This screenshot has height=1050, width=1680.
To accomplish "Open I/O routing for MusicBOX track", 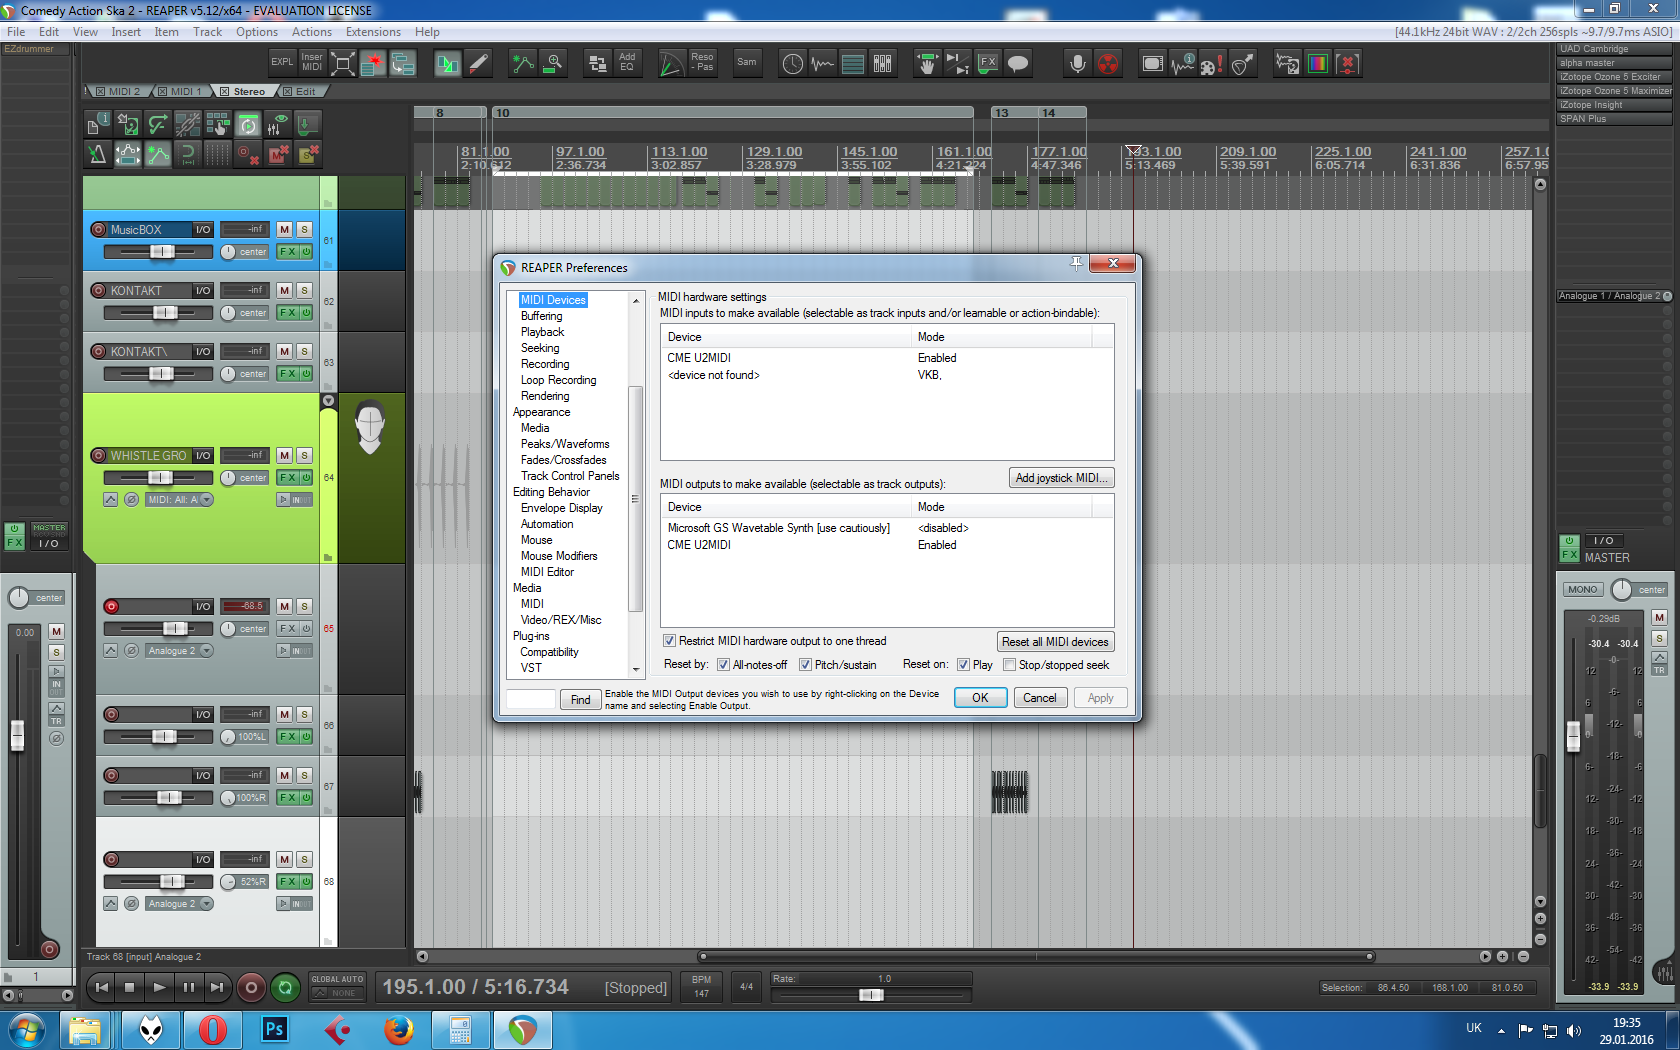I will point(203,230).
